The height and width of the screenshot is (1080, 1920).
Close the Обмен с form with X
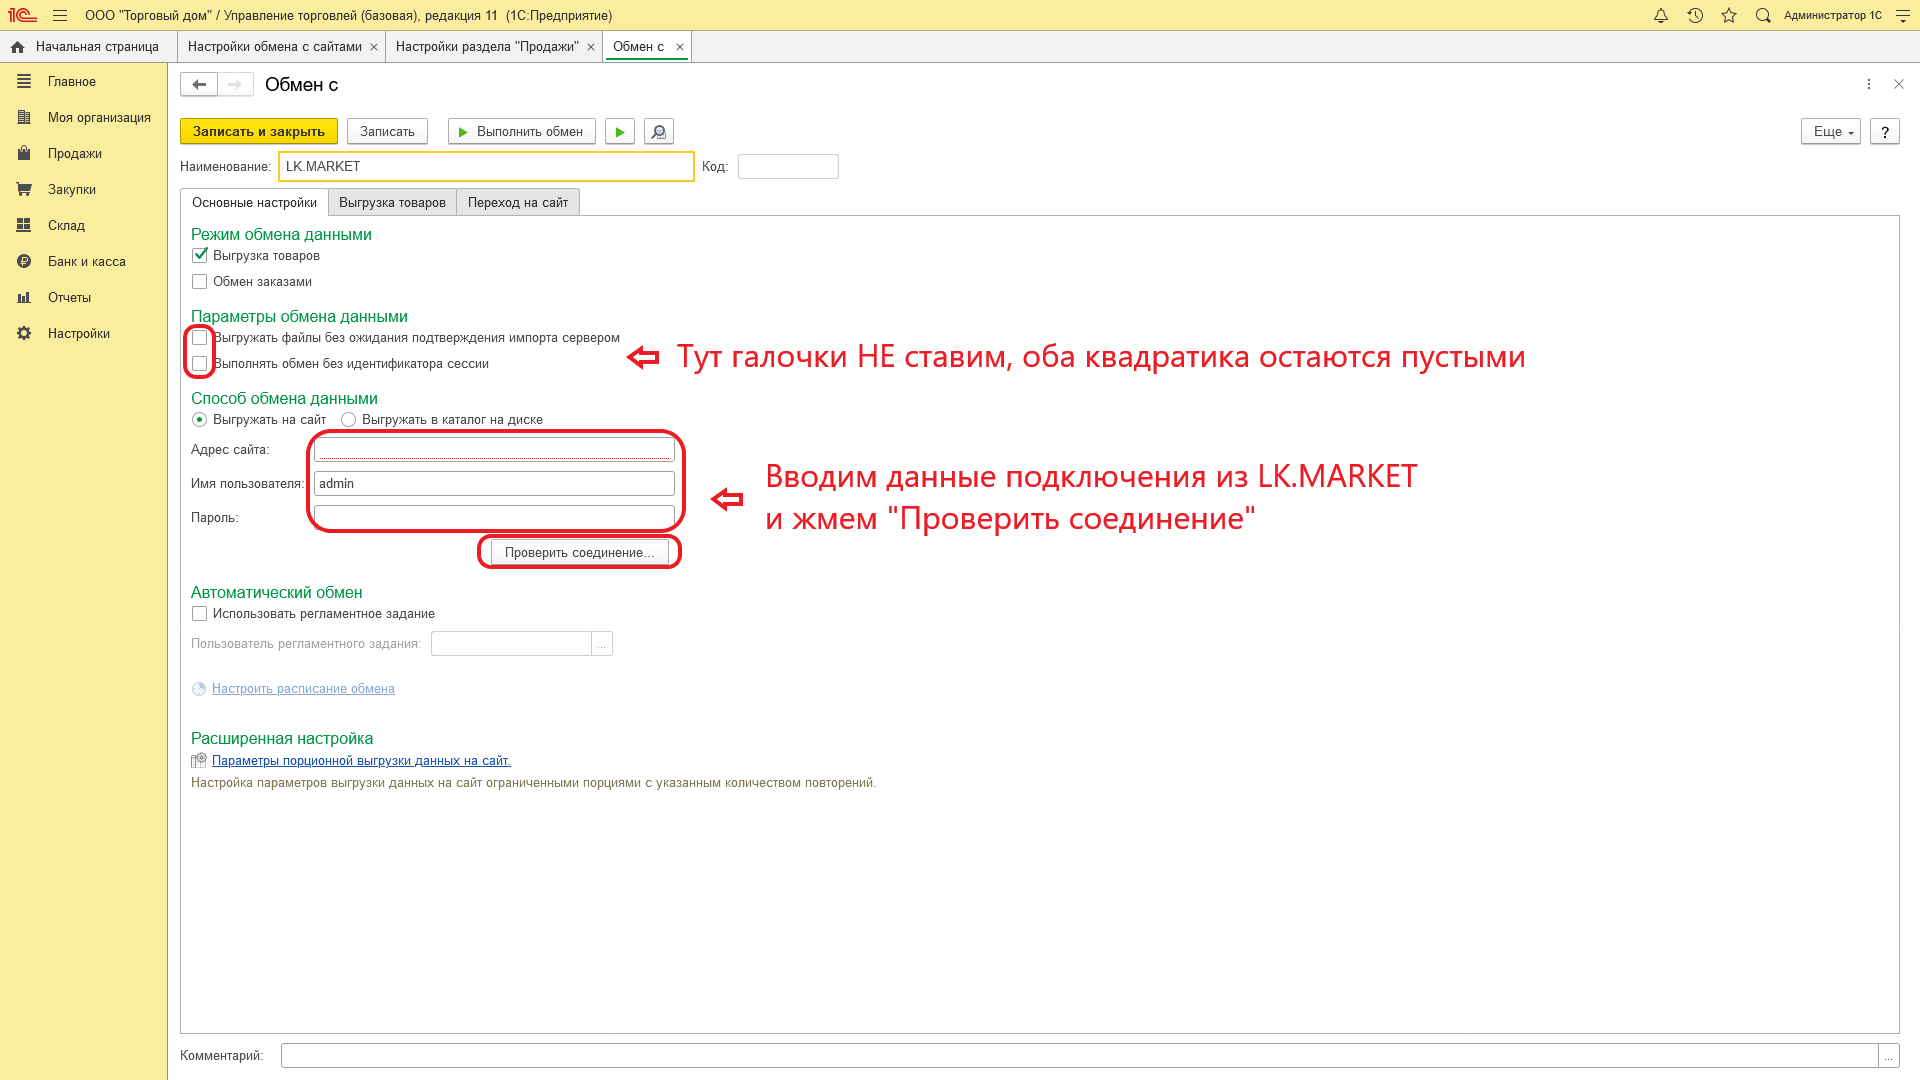pos(1899,84)
